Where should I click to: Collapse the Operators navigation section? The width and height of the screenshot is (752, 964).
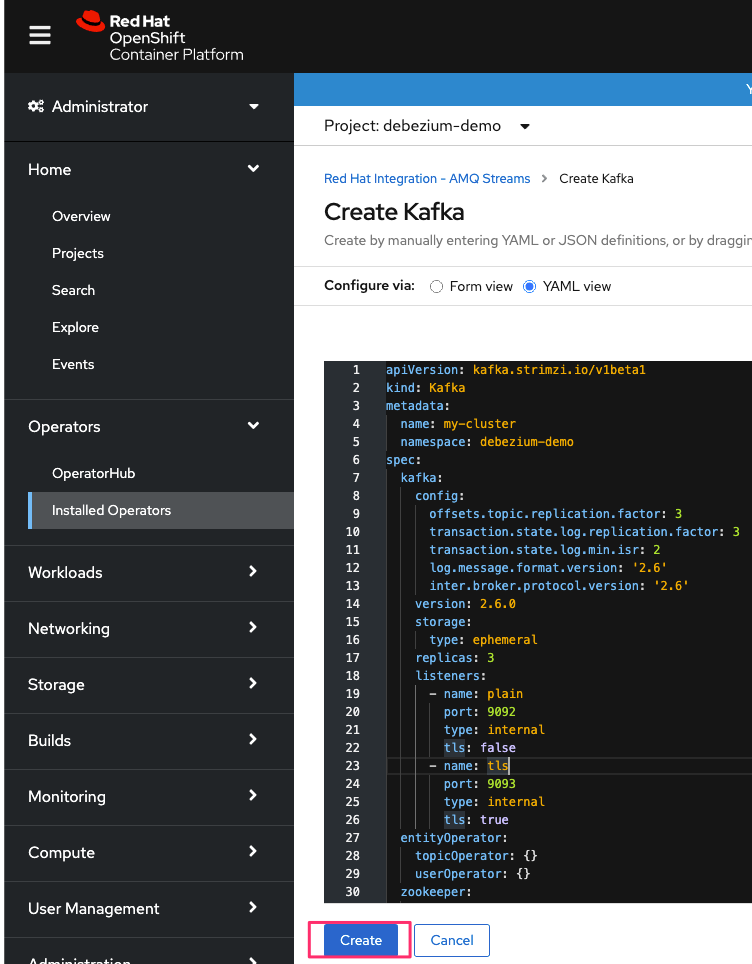click(x=144, y=426)
